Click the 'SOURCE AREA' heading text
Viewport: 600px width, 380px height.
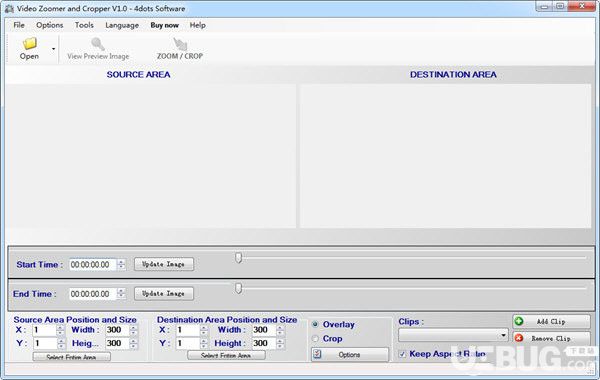pos(139,75)
